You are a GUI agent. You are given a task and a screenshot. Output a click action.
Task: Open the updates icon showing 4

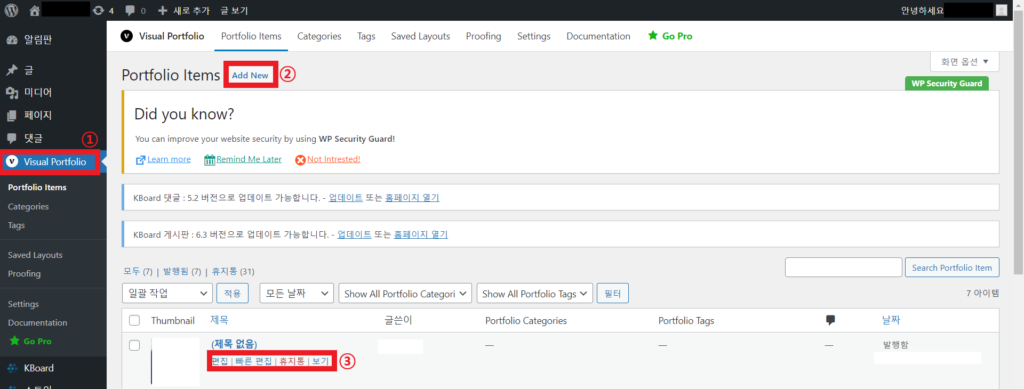pos(98,10)
